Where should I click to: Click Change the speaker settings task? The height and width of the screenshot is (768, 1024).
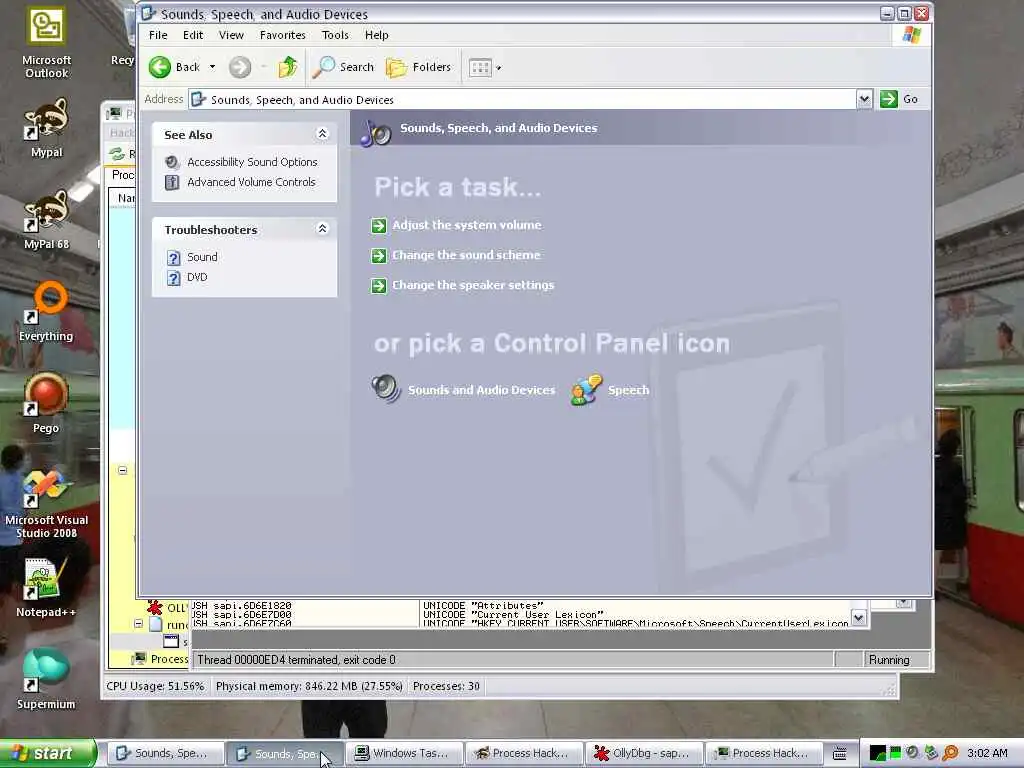pos(473,285)
